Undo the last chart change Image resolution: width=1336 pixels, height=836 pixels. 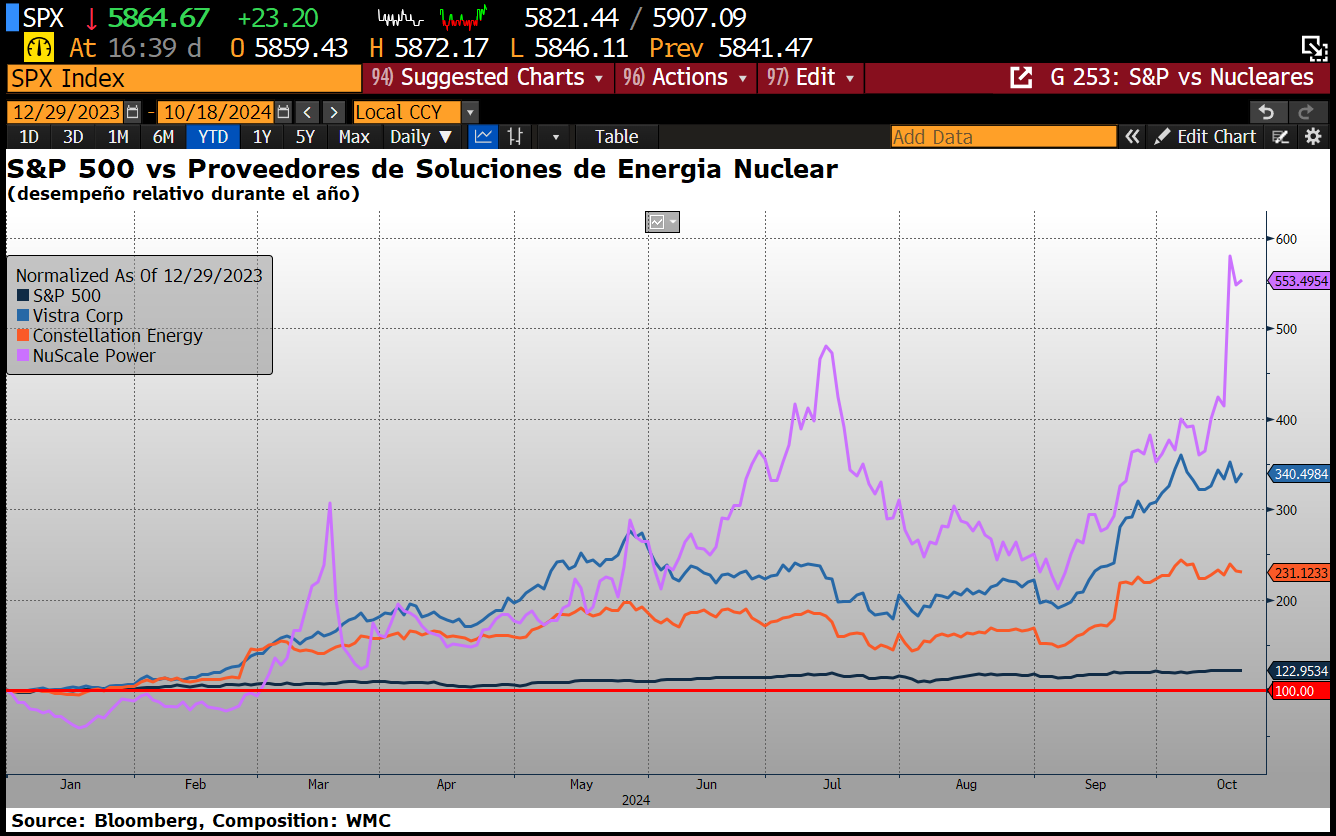(x=1267, y=112)
